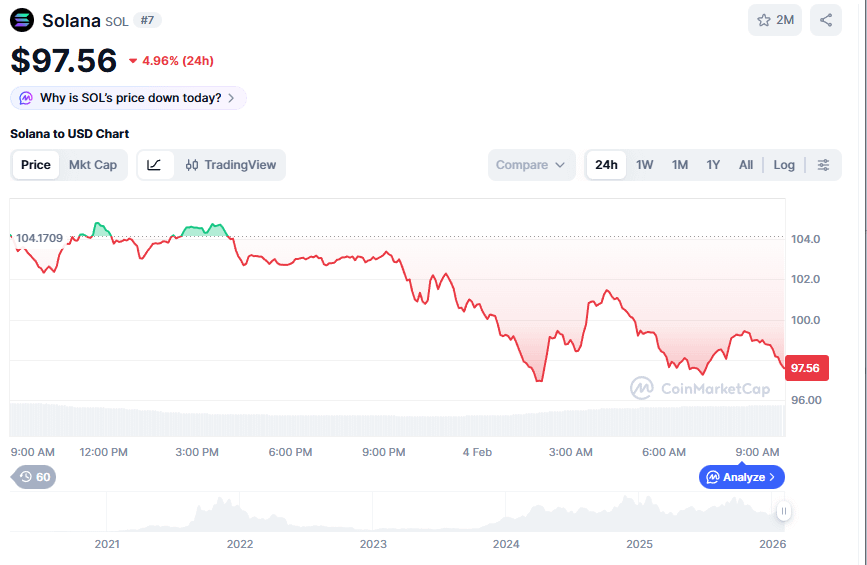The image size is (867, 565).
Task: Click the 97.56 current price label
Action: pyautogui.click(x=805, y=368)
